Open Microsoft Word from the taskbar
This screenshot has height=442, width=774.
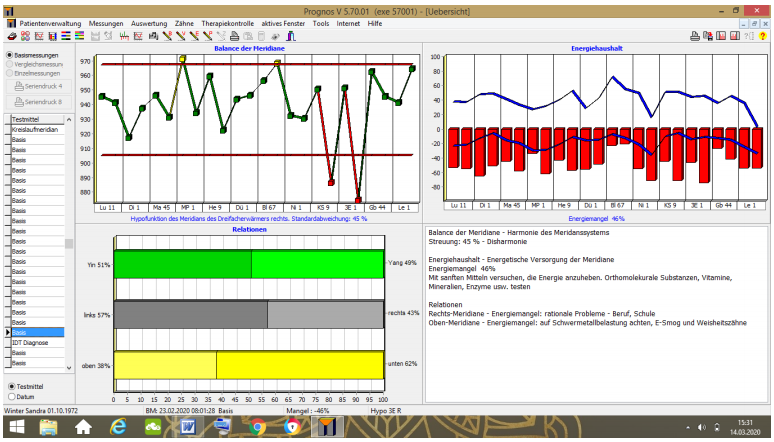click(x=186, y=428)
